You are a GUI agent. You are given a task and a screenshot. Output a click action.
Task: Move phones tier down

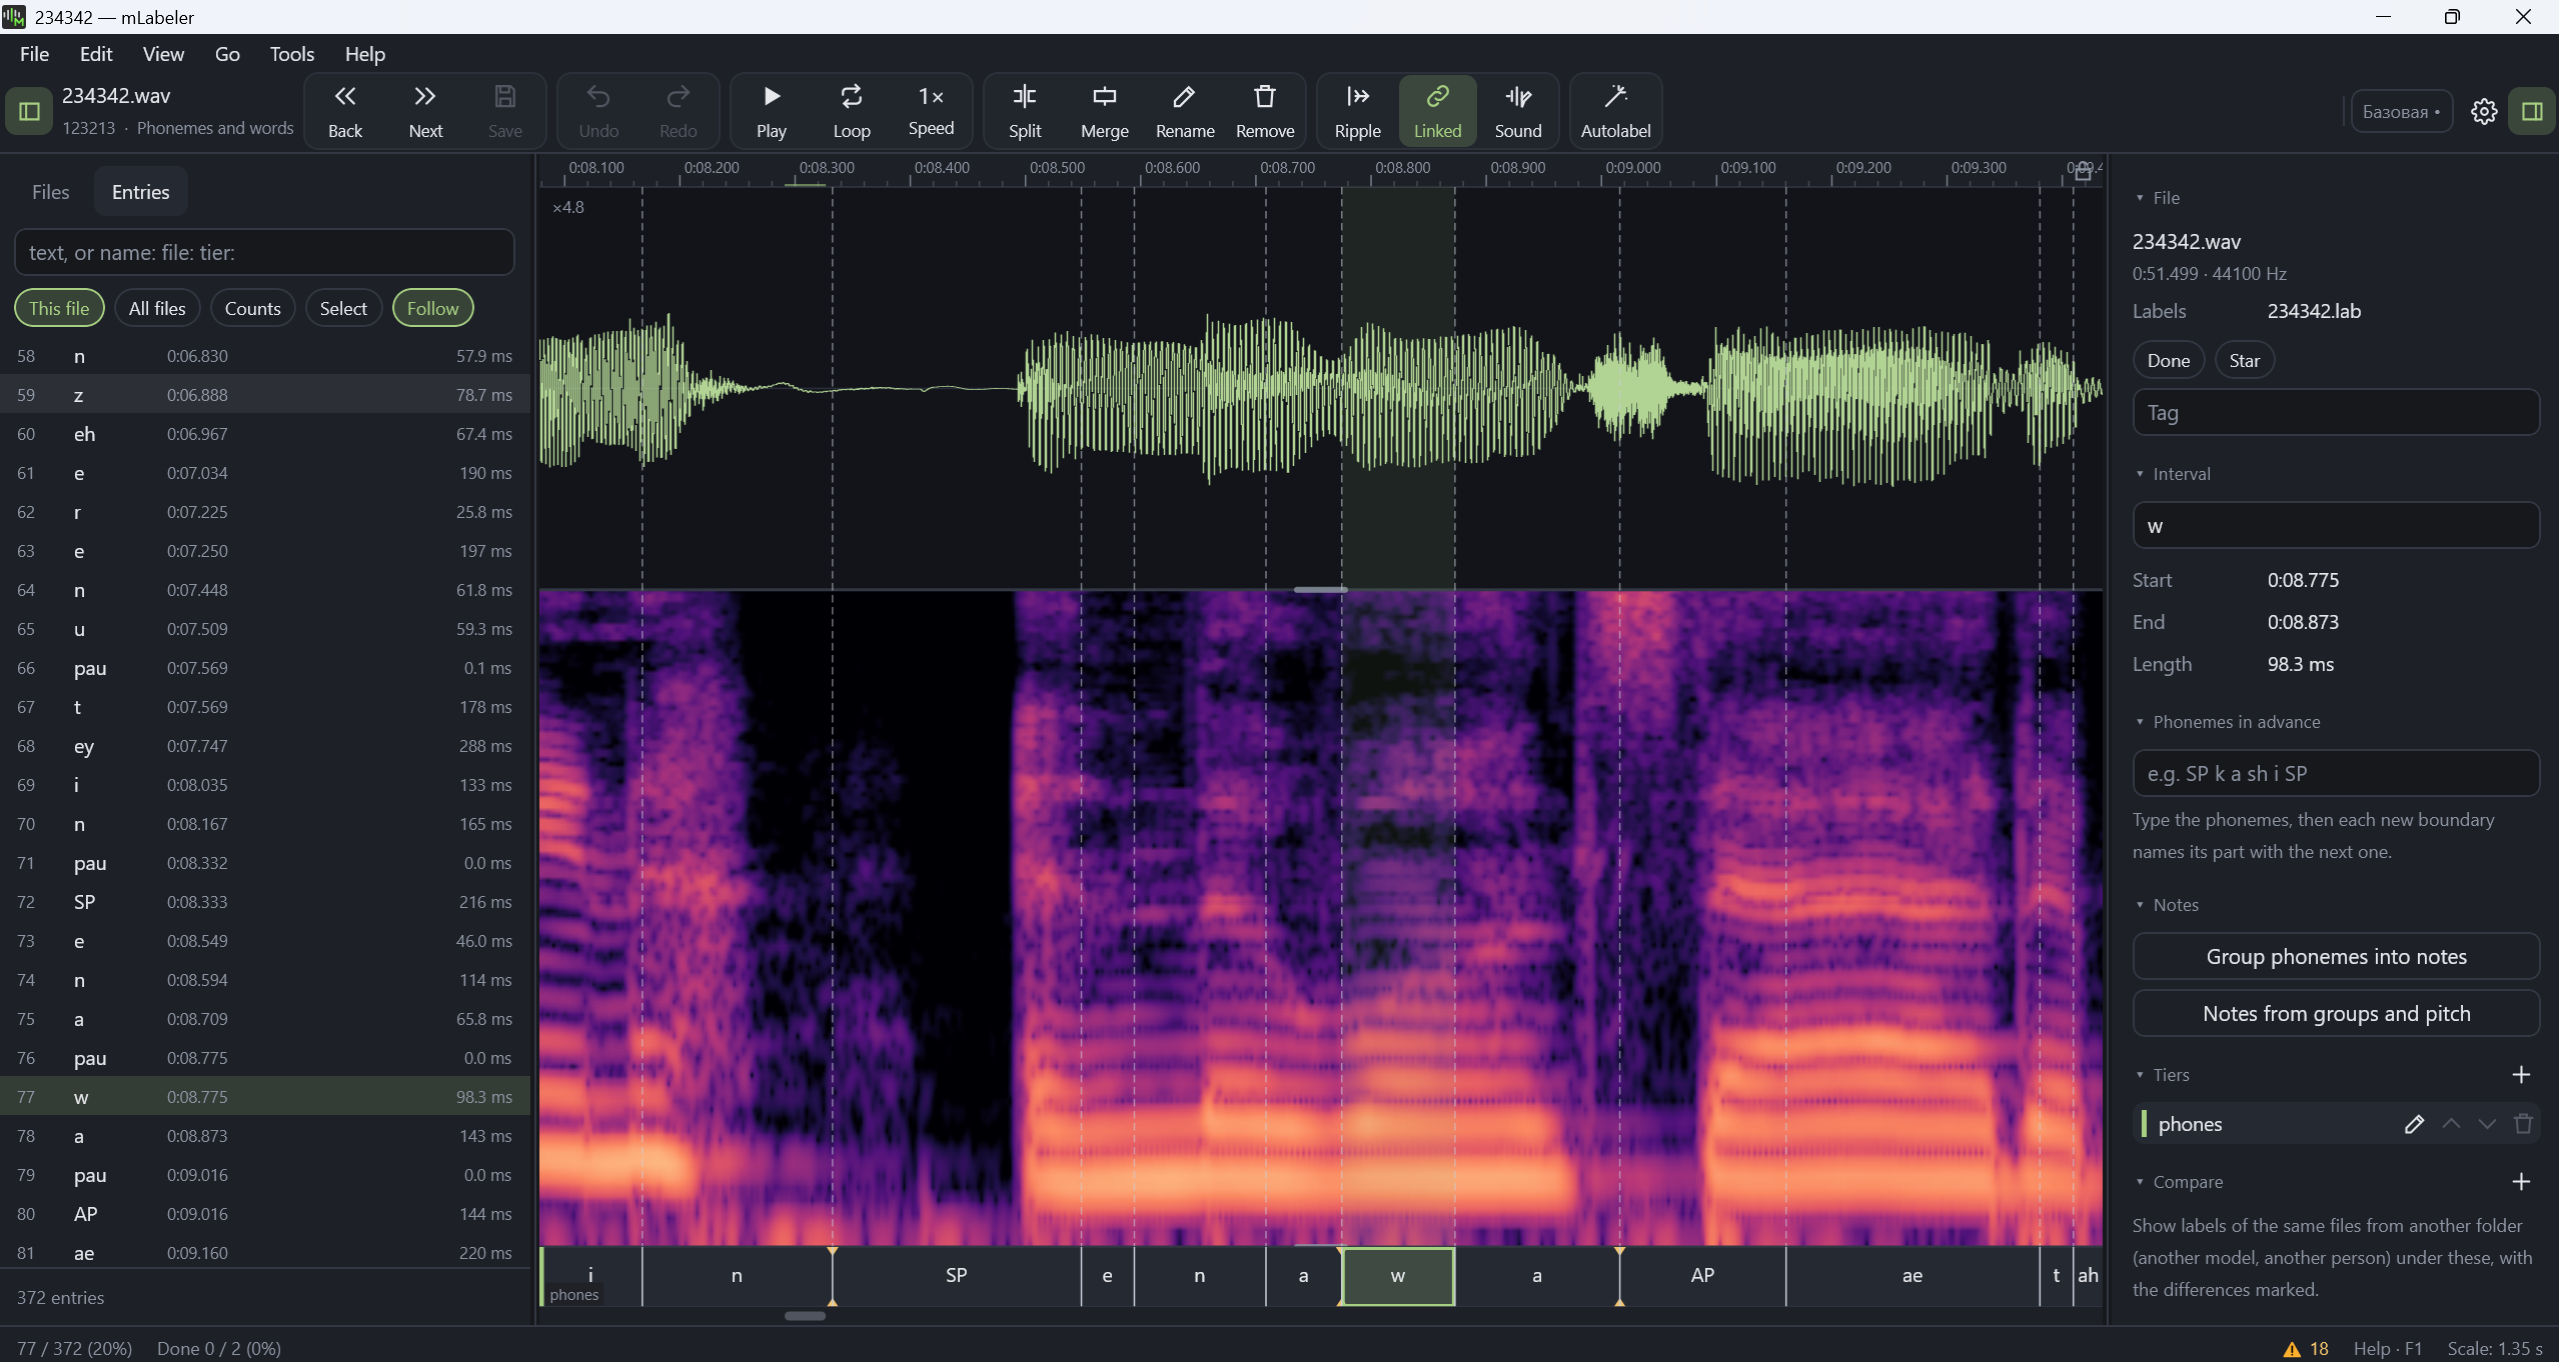point(2487,1124)
